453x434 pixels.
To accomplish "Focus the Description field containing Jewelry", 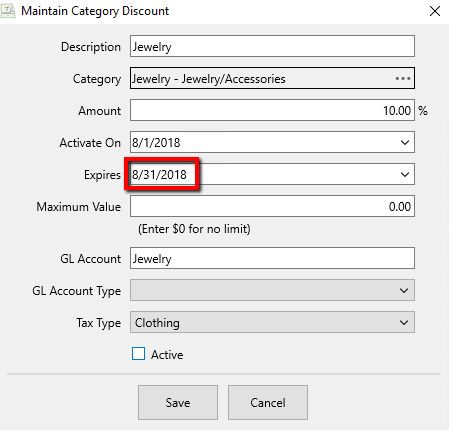I will [272, 46].
